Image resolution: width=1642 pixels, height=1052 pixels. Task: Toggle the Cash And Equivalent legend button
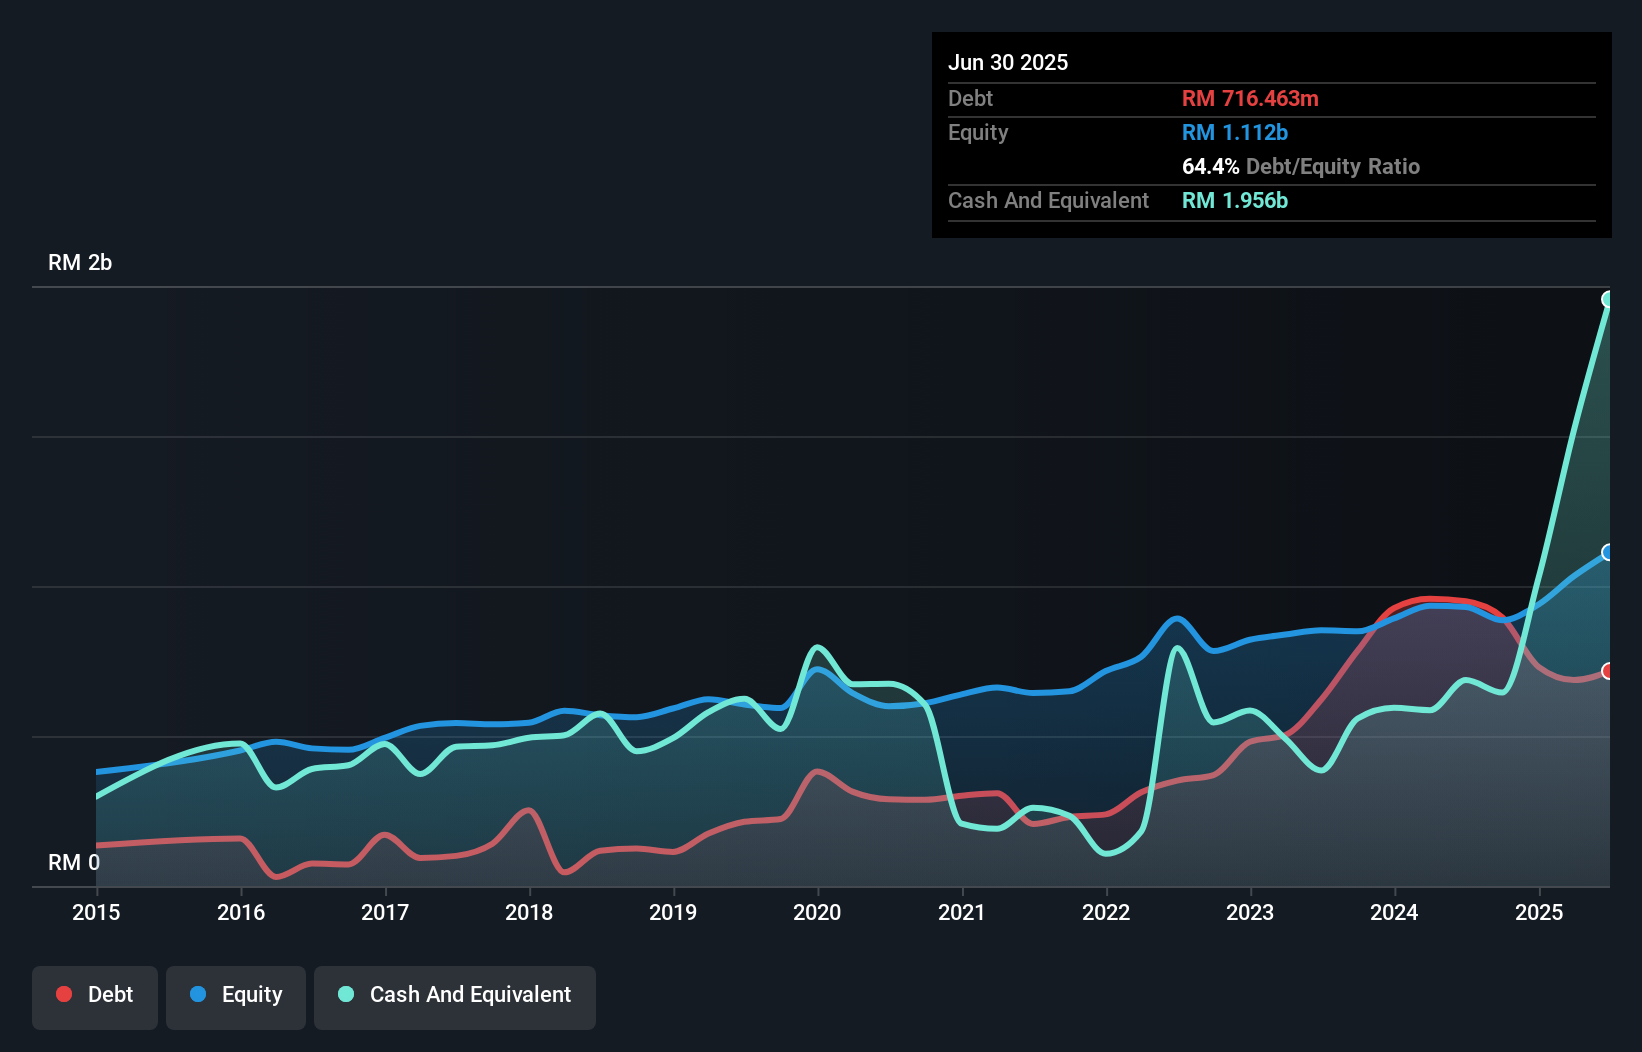[455, 997]
